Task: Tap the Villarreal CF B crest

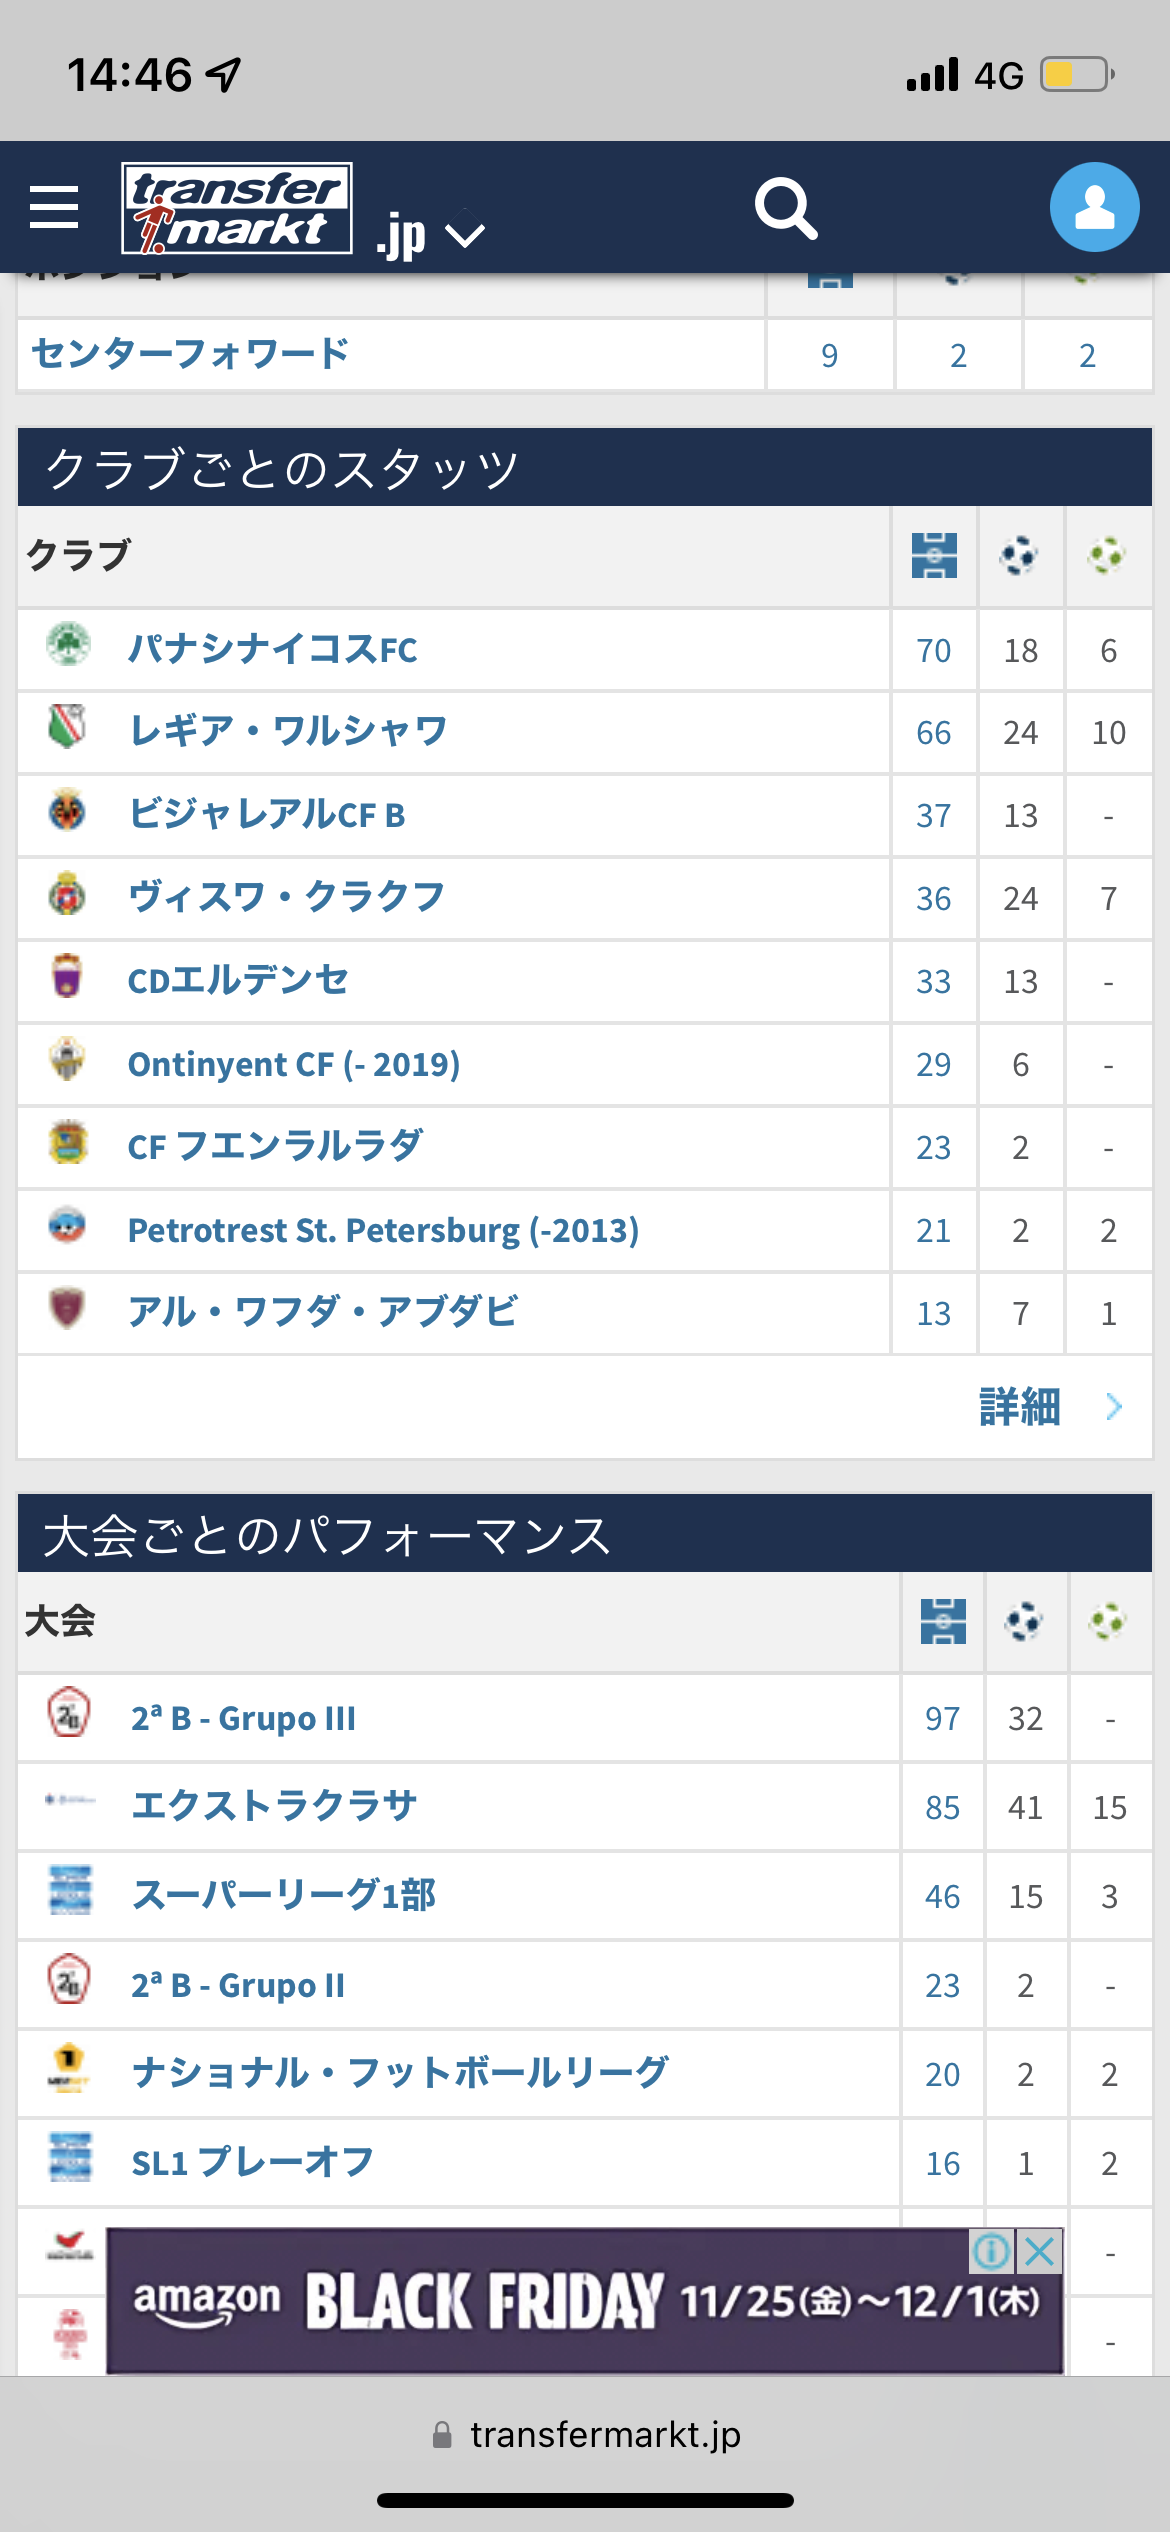Action: (x=68, y=811)
